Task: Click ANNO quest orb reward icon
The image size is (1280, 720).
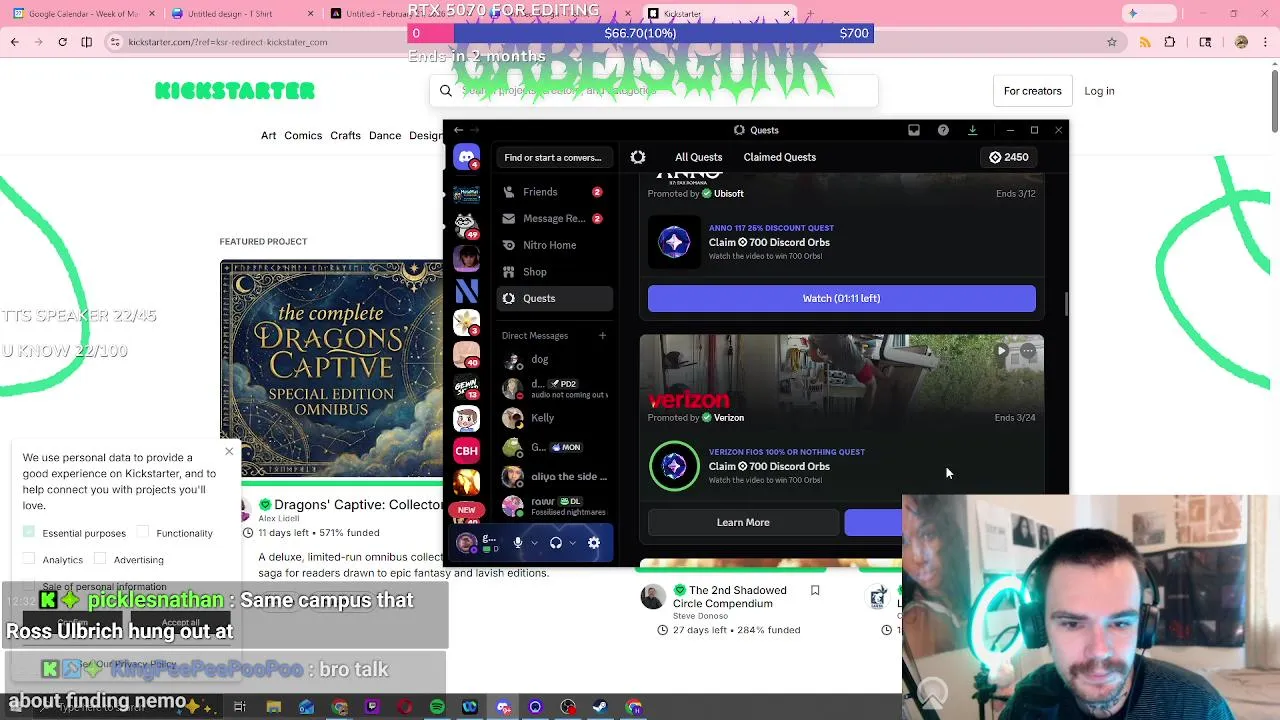Action: tap(674, 242)
